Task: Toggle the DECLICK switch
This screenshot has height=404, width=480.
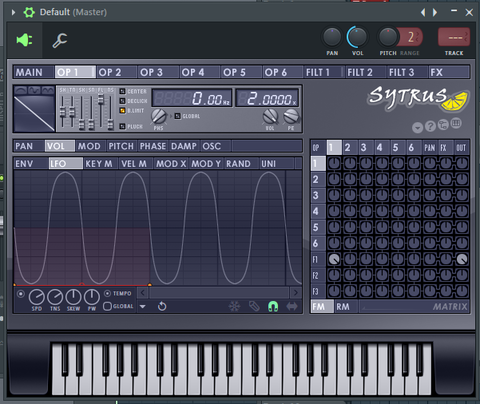Action: click(x=122, y=101)
